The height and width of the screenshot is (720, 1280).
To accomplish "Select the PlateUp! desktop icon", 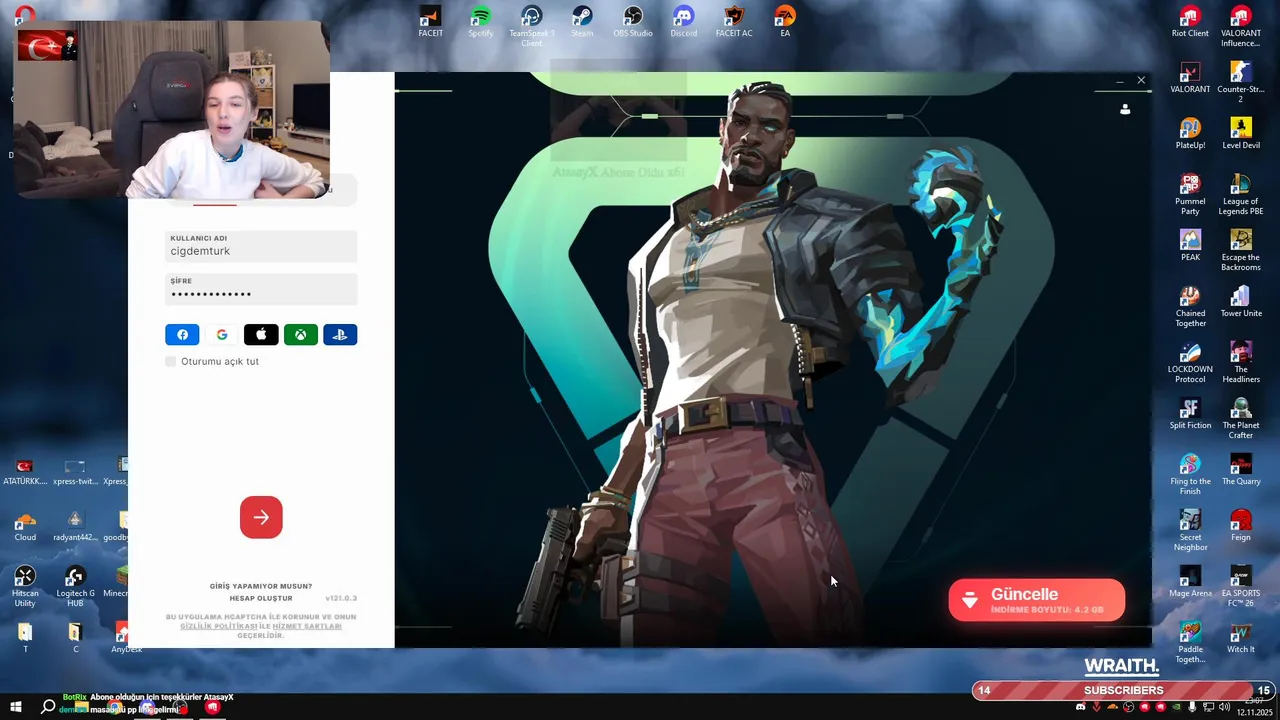I will [x=1190, y=134].
